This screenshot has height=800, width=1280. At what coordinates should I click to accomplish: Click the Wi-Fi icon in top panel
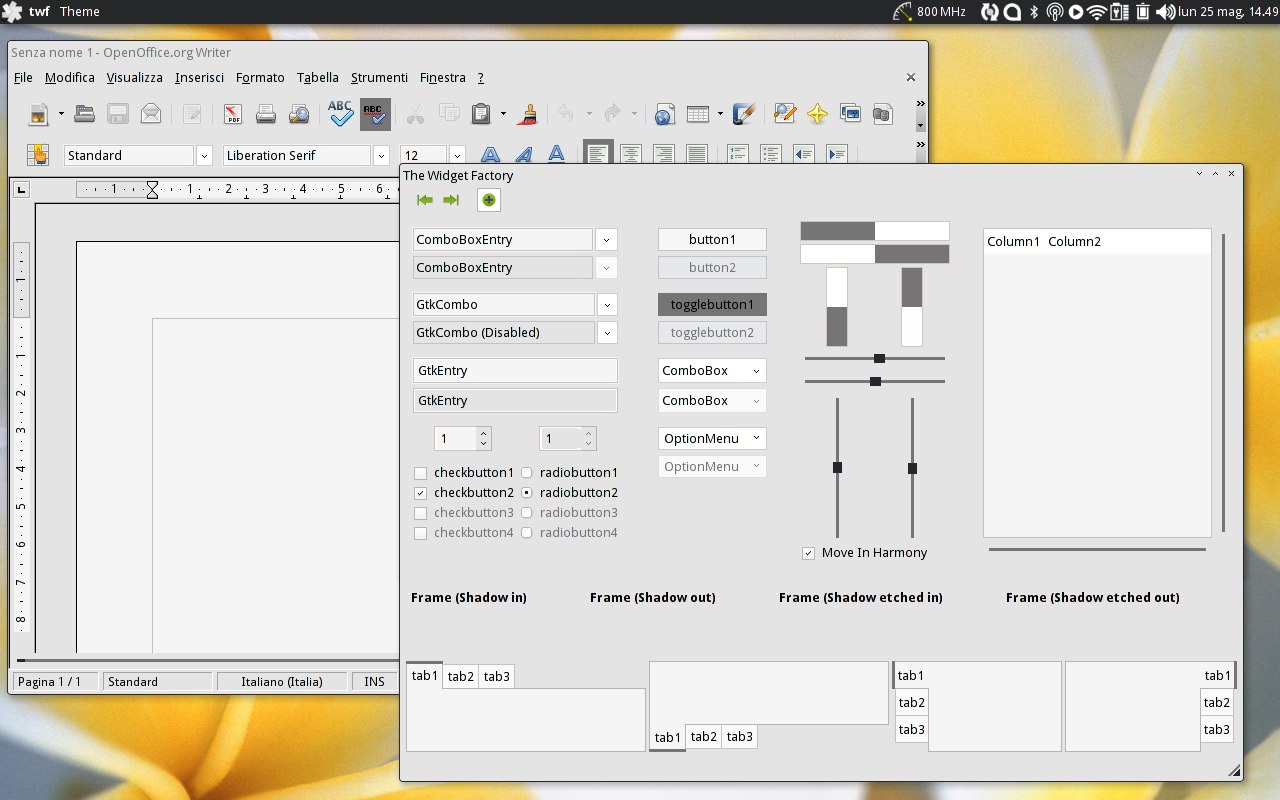click(1097, 12)
